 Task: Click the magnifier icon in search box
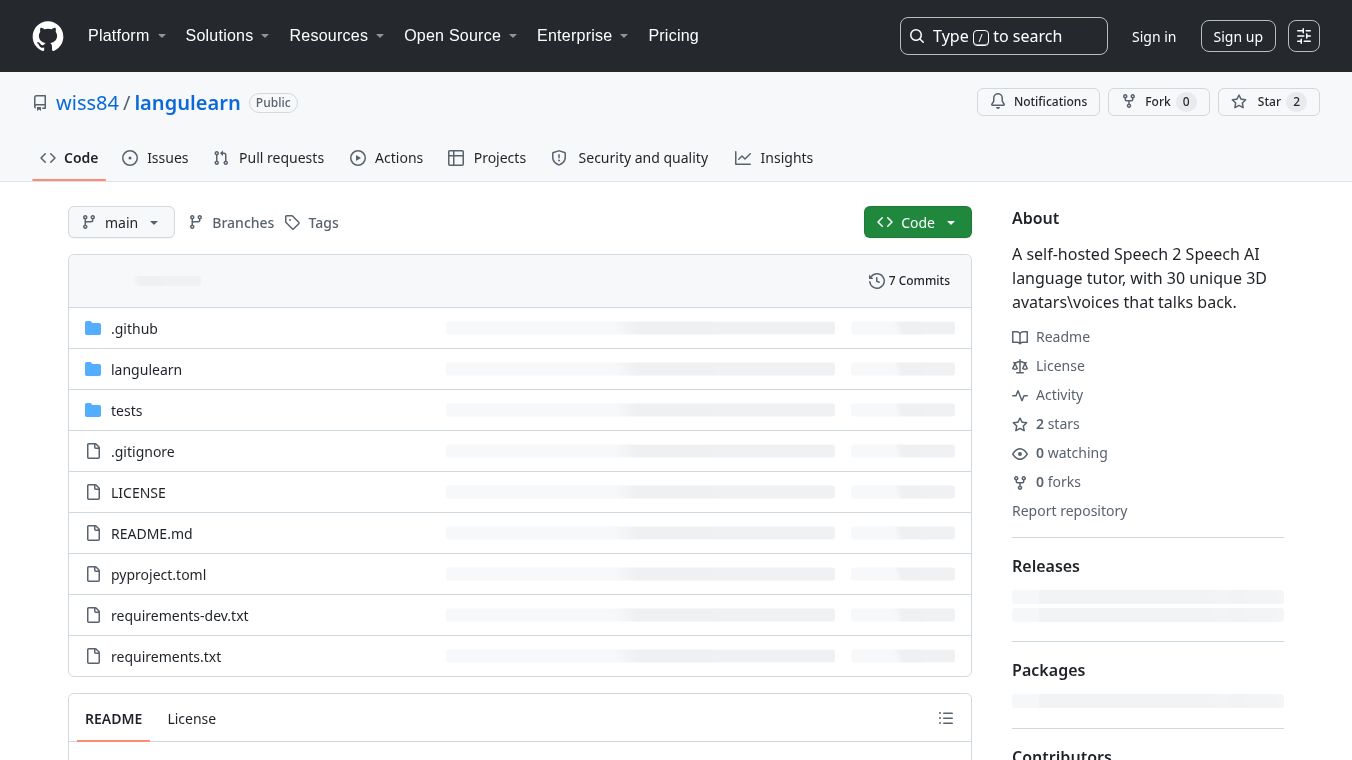click(x=917, y=36)
